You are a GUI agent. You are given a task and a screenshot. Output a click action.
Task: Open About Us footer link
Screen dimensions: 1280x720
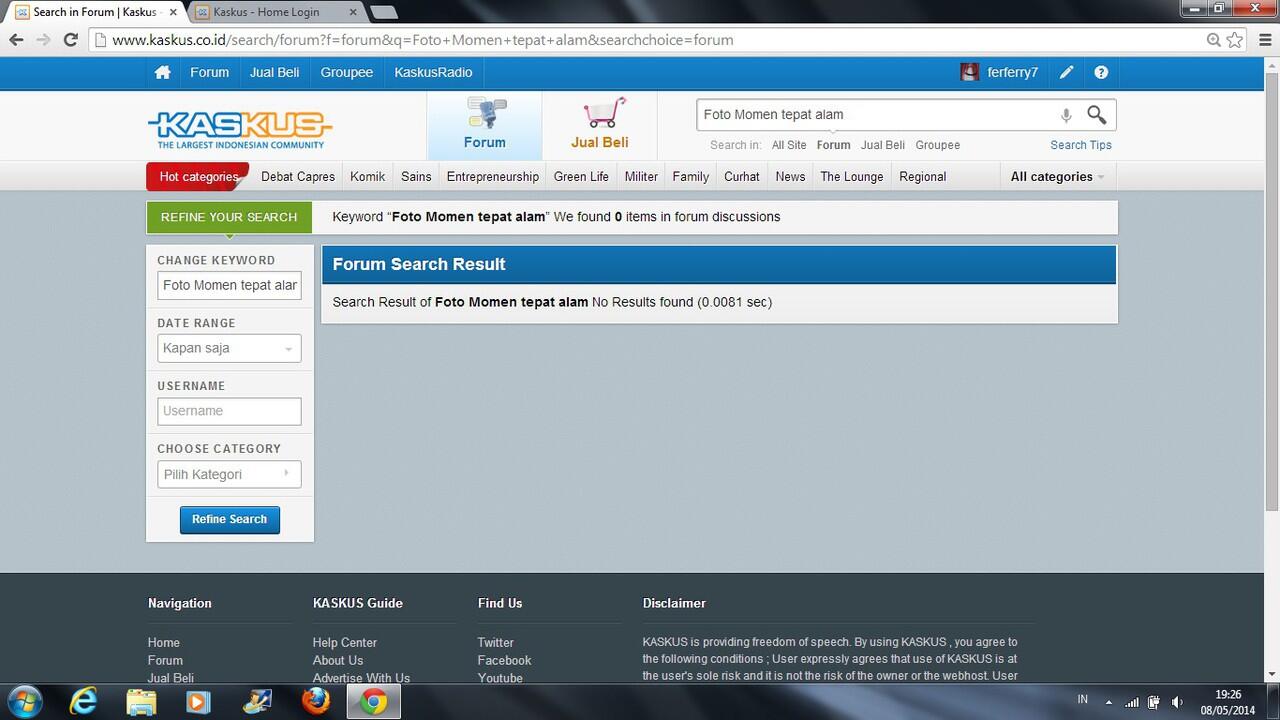tap(338, 660)
